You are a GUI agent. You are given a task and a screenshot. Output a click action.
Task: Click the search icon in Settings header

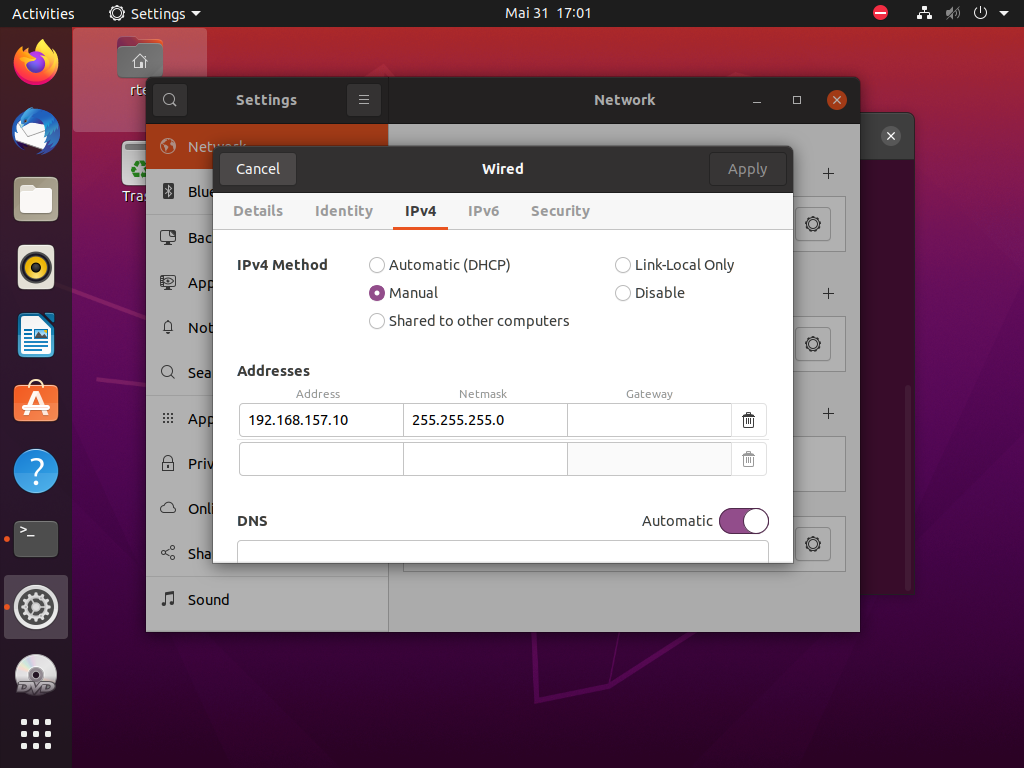click(x=170, y=100)
